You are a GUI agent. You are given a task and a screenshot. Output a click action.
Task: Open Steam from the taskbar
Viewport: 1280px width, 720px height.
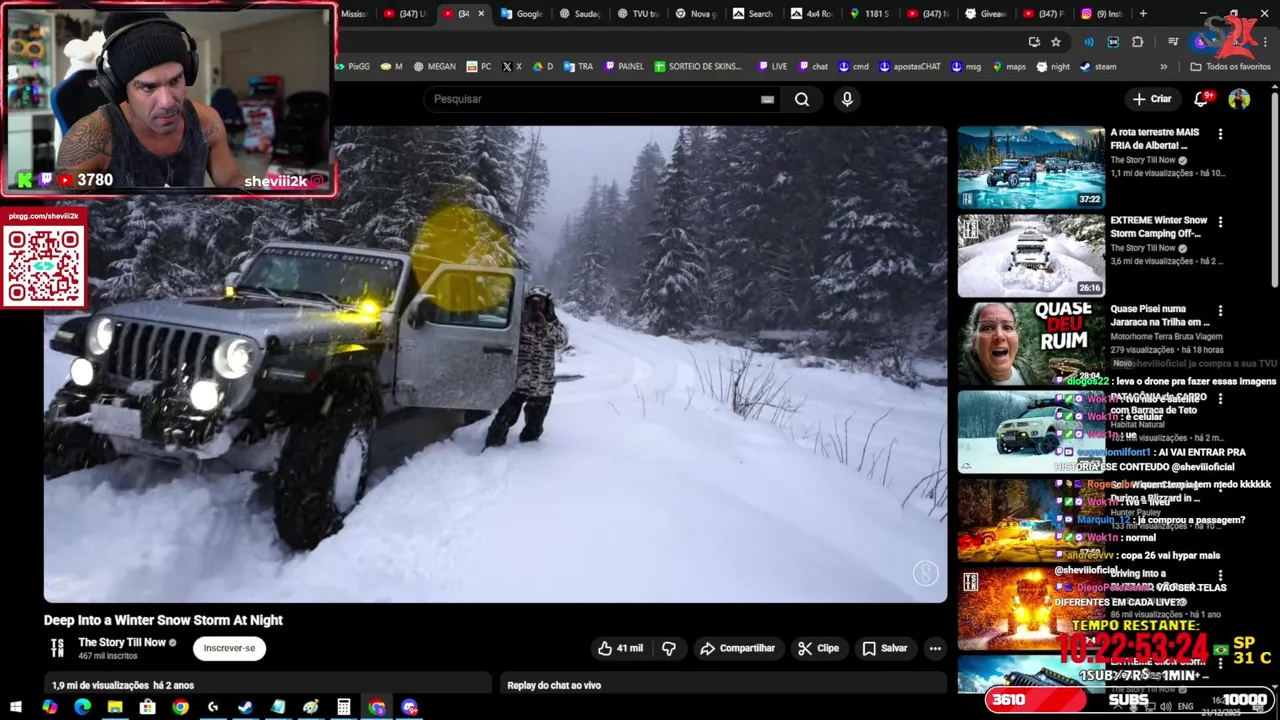click(245, 707)
